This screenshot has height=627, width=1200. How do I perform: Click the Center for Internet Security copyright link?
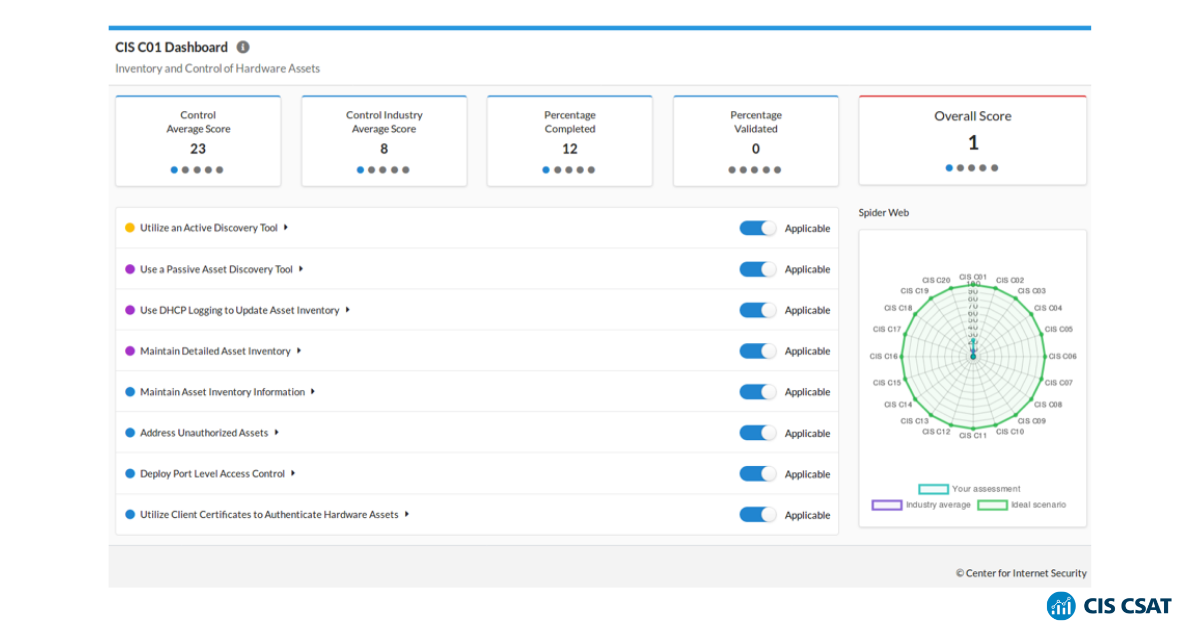(1022, 573)
